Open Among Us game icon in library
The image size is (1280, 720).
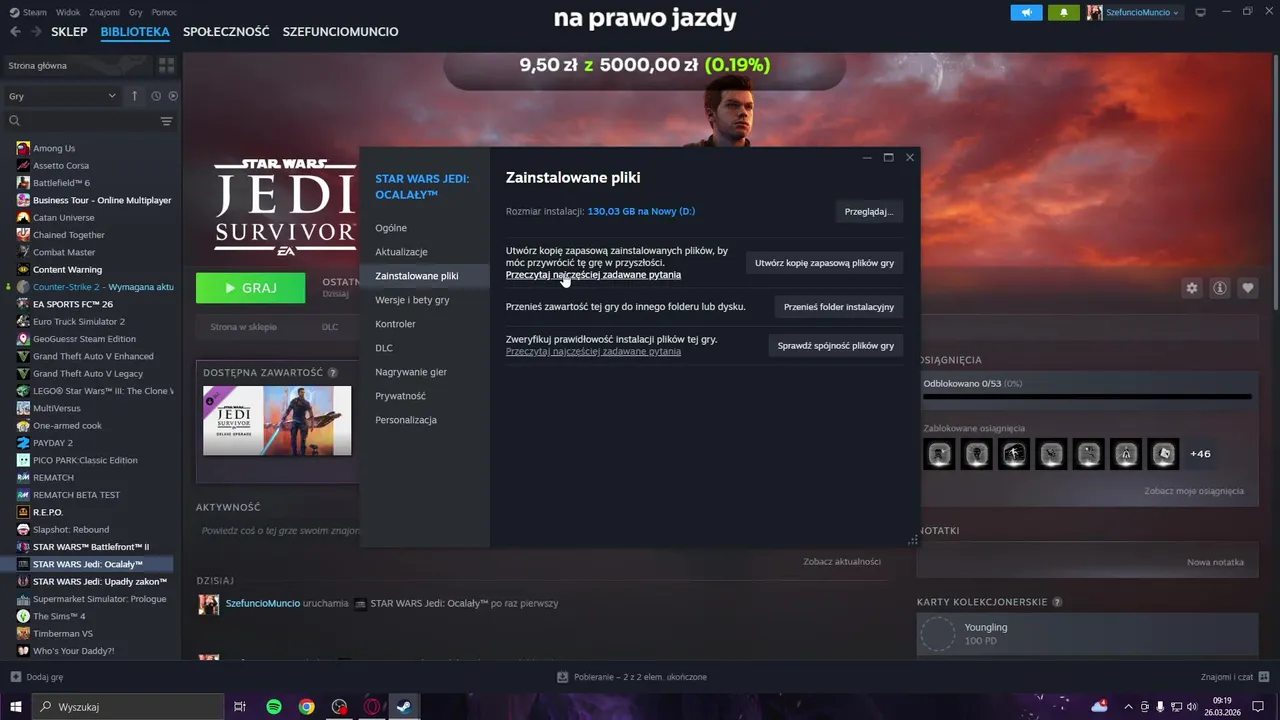(x=23, y=148)
